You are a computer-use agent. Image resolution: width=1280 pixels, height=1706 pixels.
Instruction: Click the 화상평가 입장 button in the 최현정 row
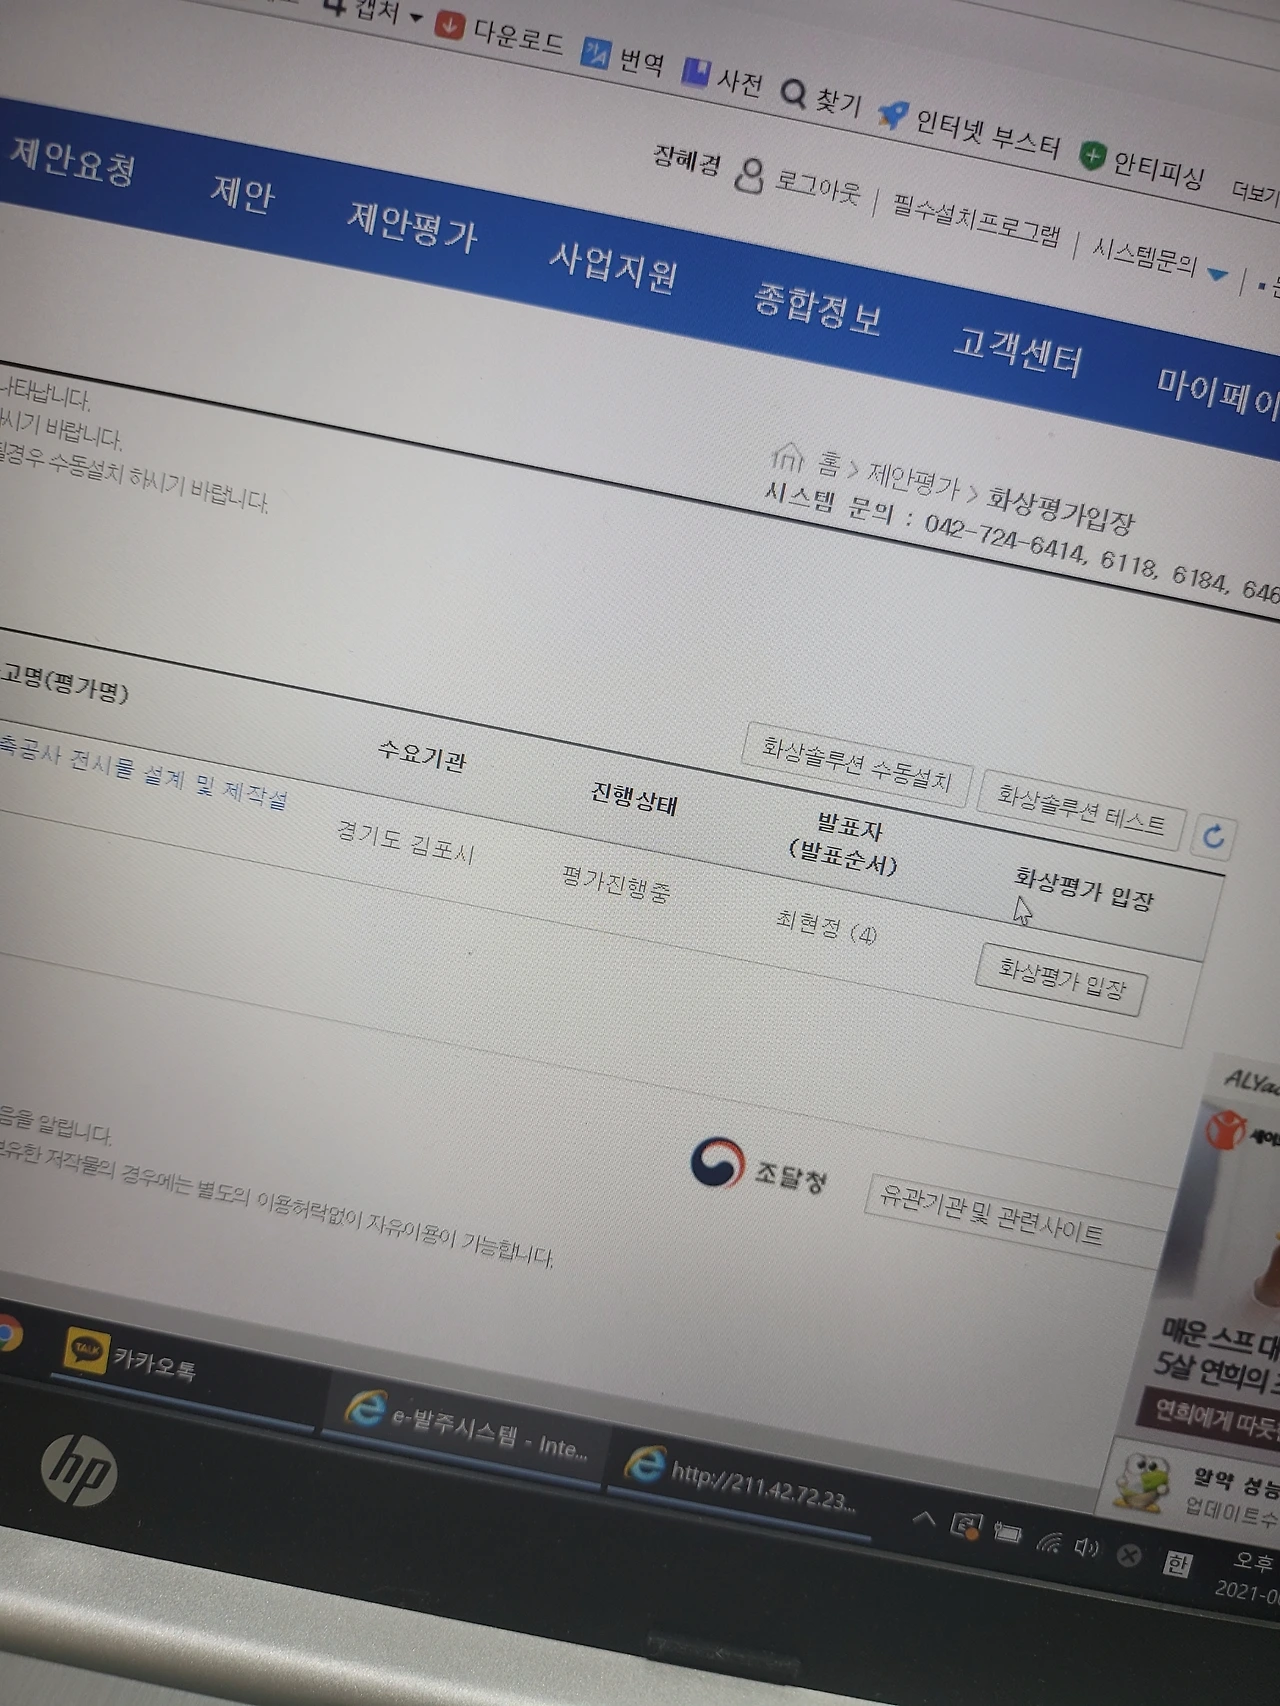(x=1061, y=979)
